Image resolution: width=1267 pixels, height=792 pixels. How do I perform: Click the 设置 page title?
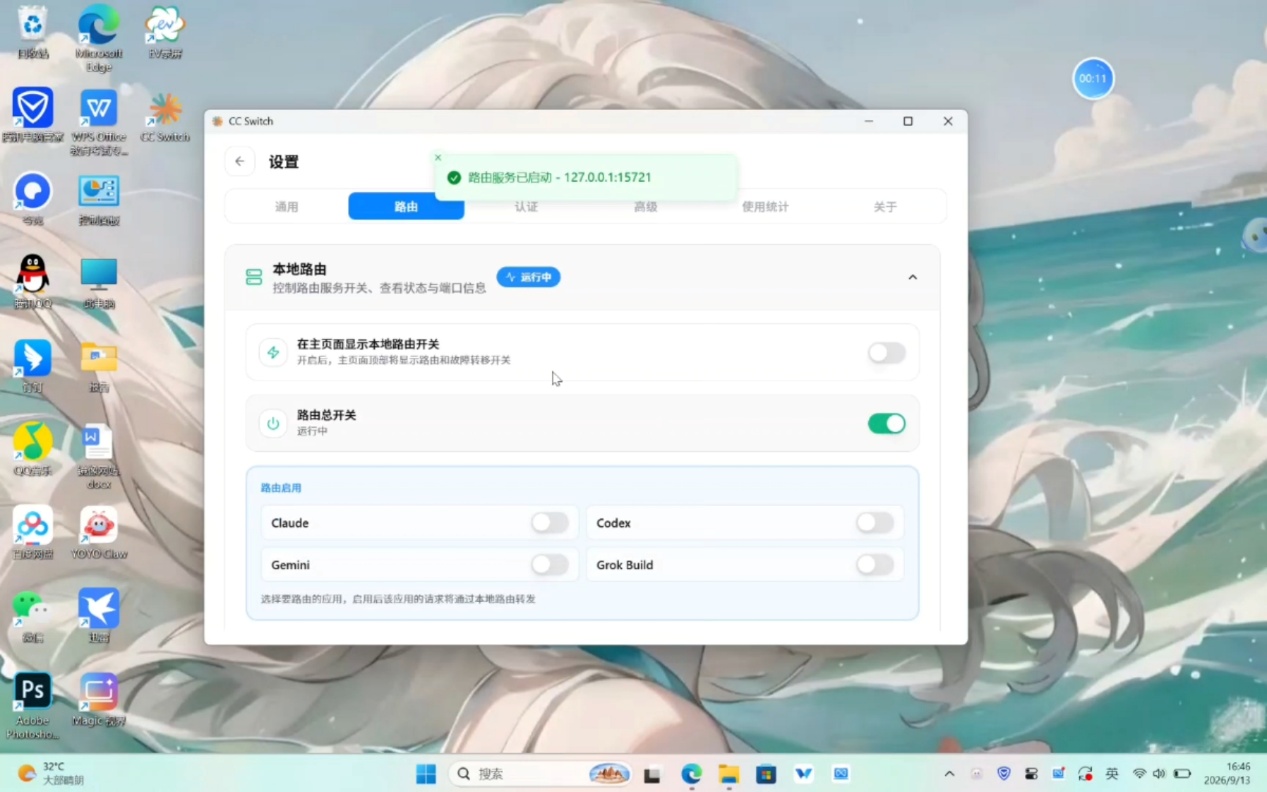284,162
